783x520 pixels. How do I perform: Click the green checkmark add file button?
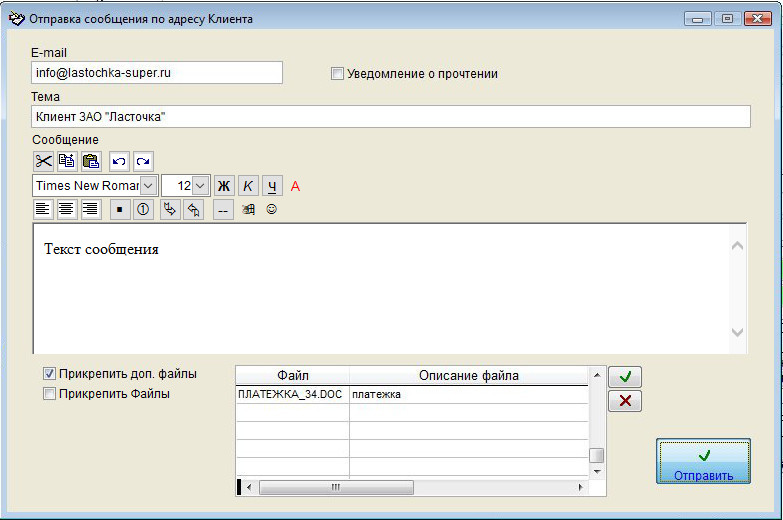(625, 377)
